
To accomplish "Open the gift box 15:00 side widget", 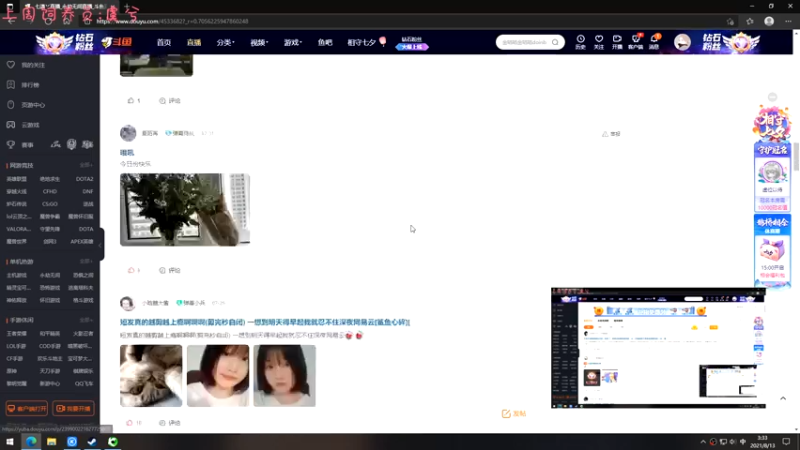I will click(772, 250).
